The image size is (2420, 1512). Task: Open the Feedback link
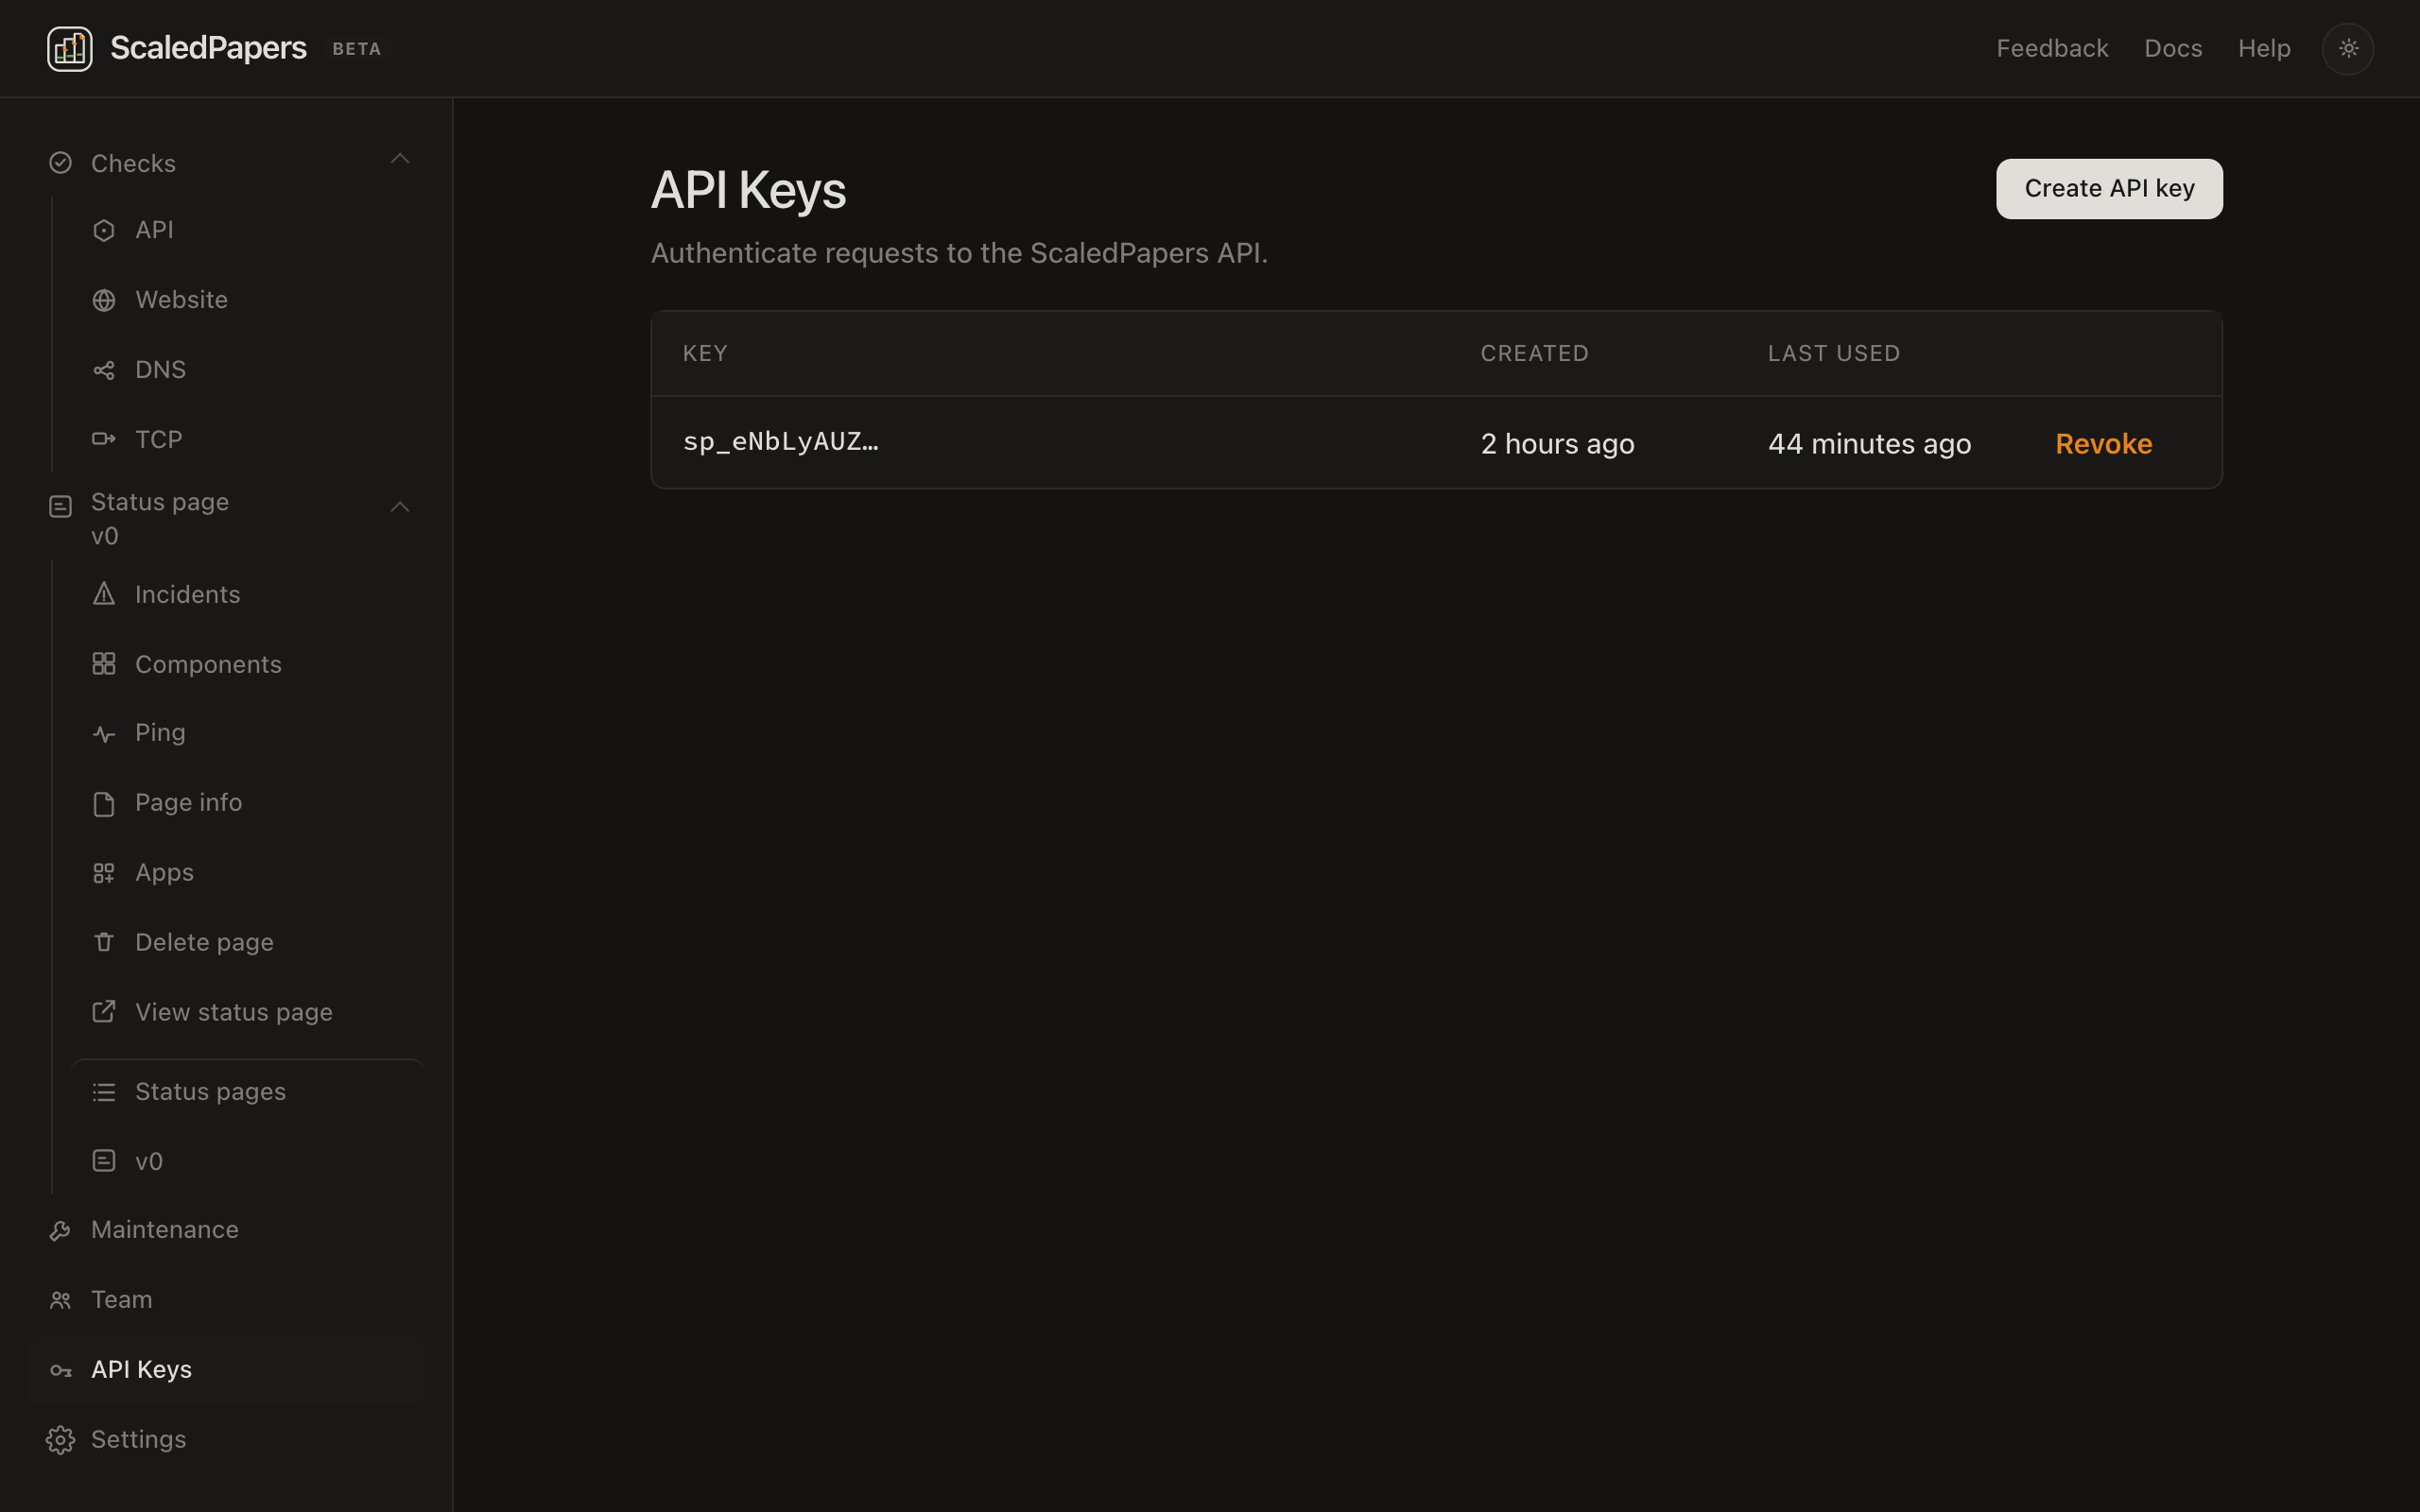tap(2052, 48)
